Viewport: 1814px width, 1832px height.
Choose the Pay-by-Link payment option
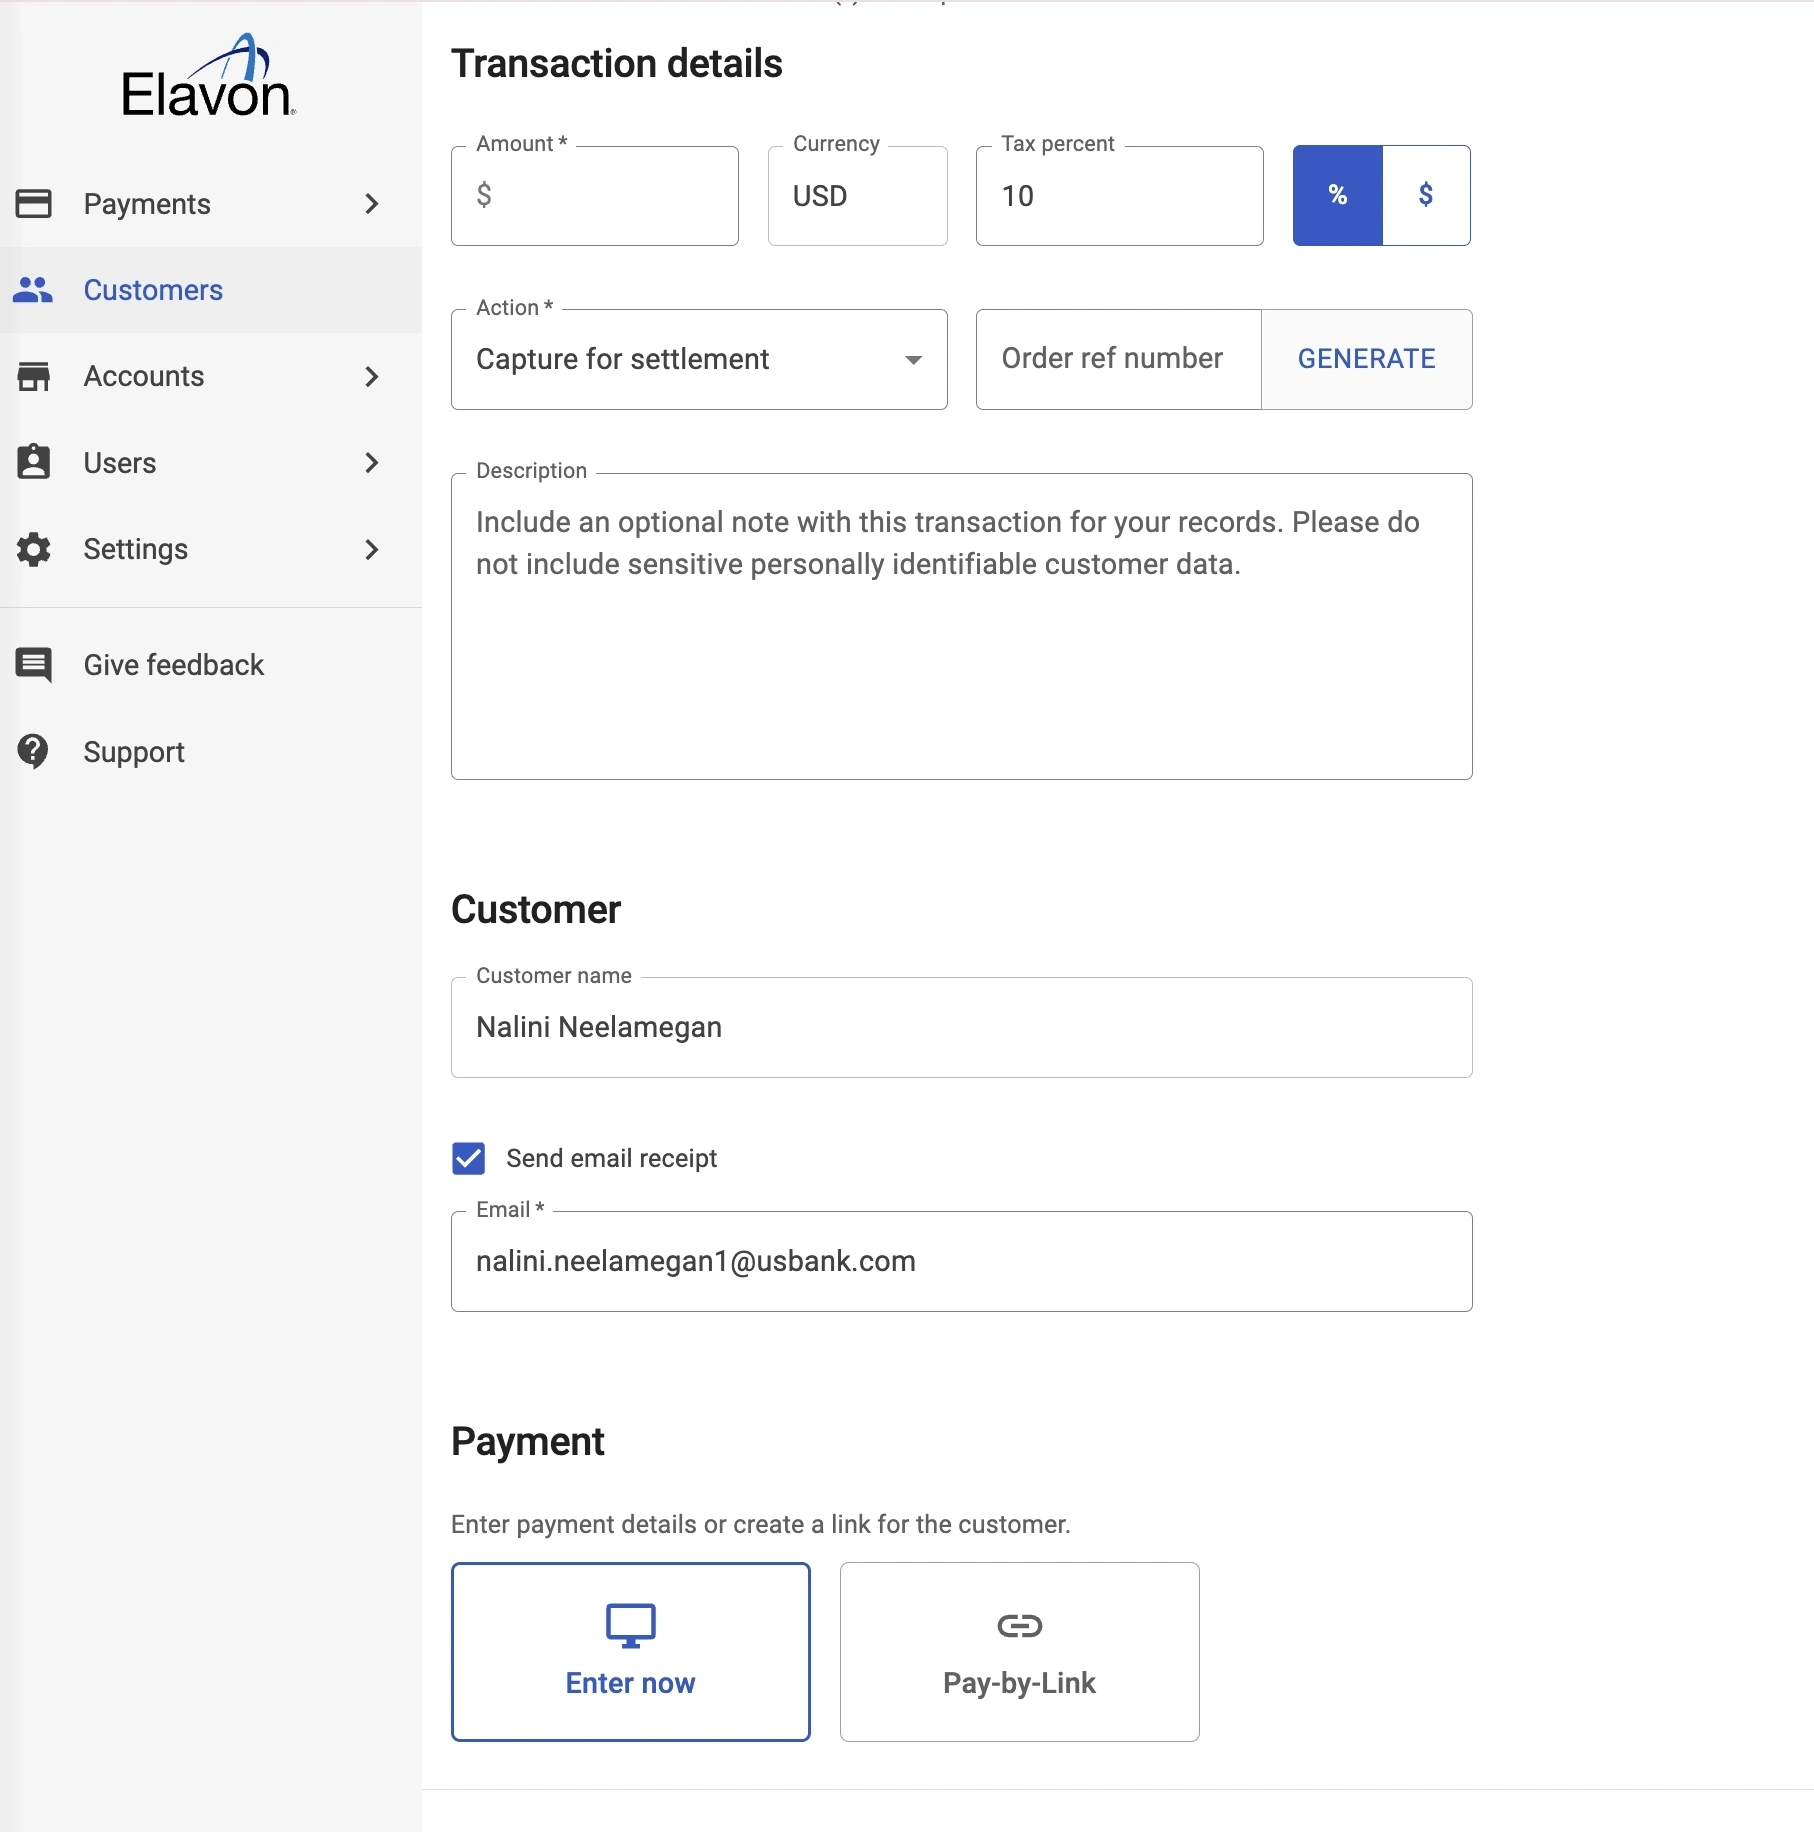coord(1019,1652)
